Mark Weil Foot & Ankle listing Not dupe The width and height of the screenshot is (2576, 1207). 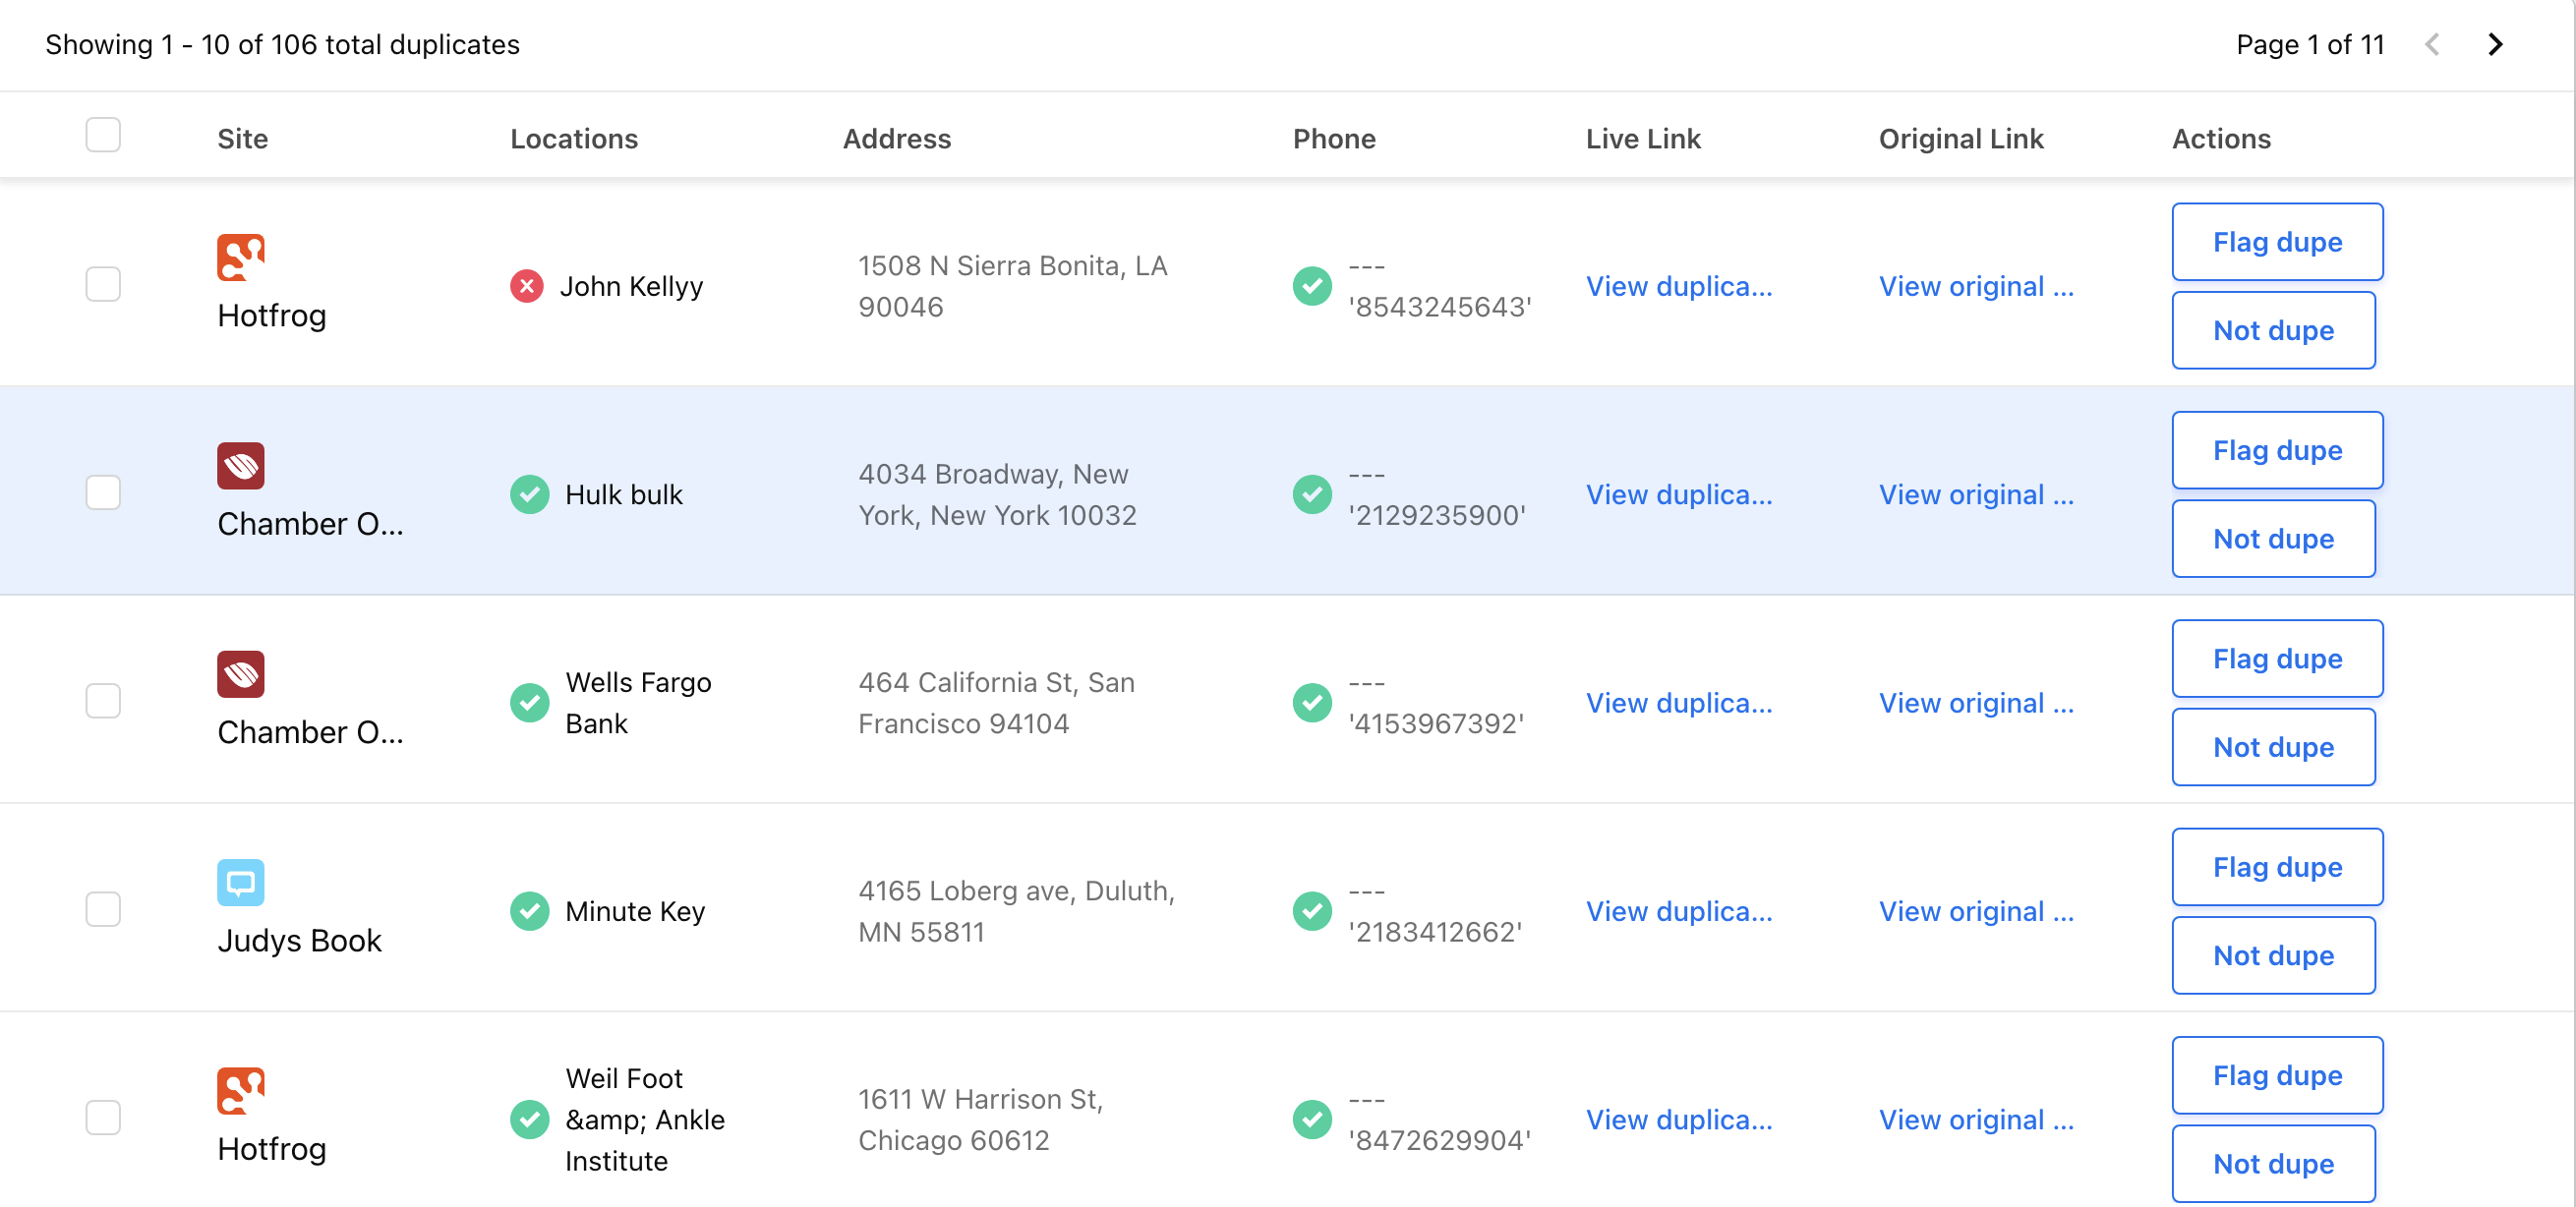[x=2273, y=1164]
